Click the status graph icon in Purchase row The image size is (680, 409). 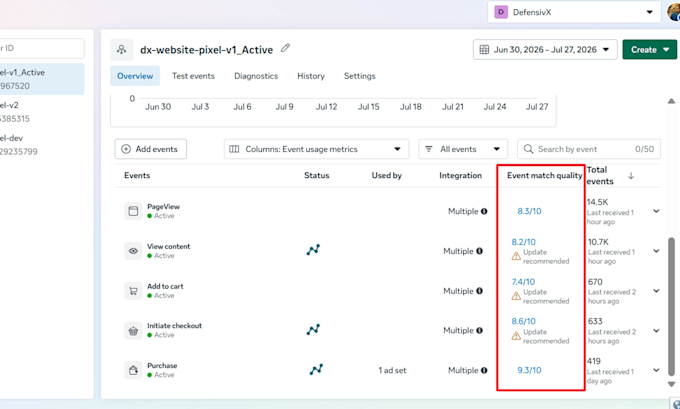(316, 369)
